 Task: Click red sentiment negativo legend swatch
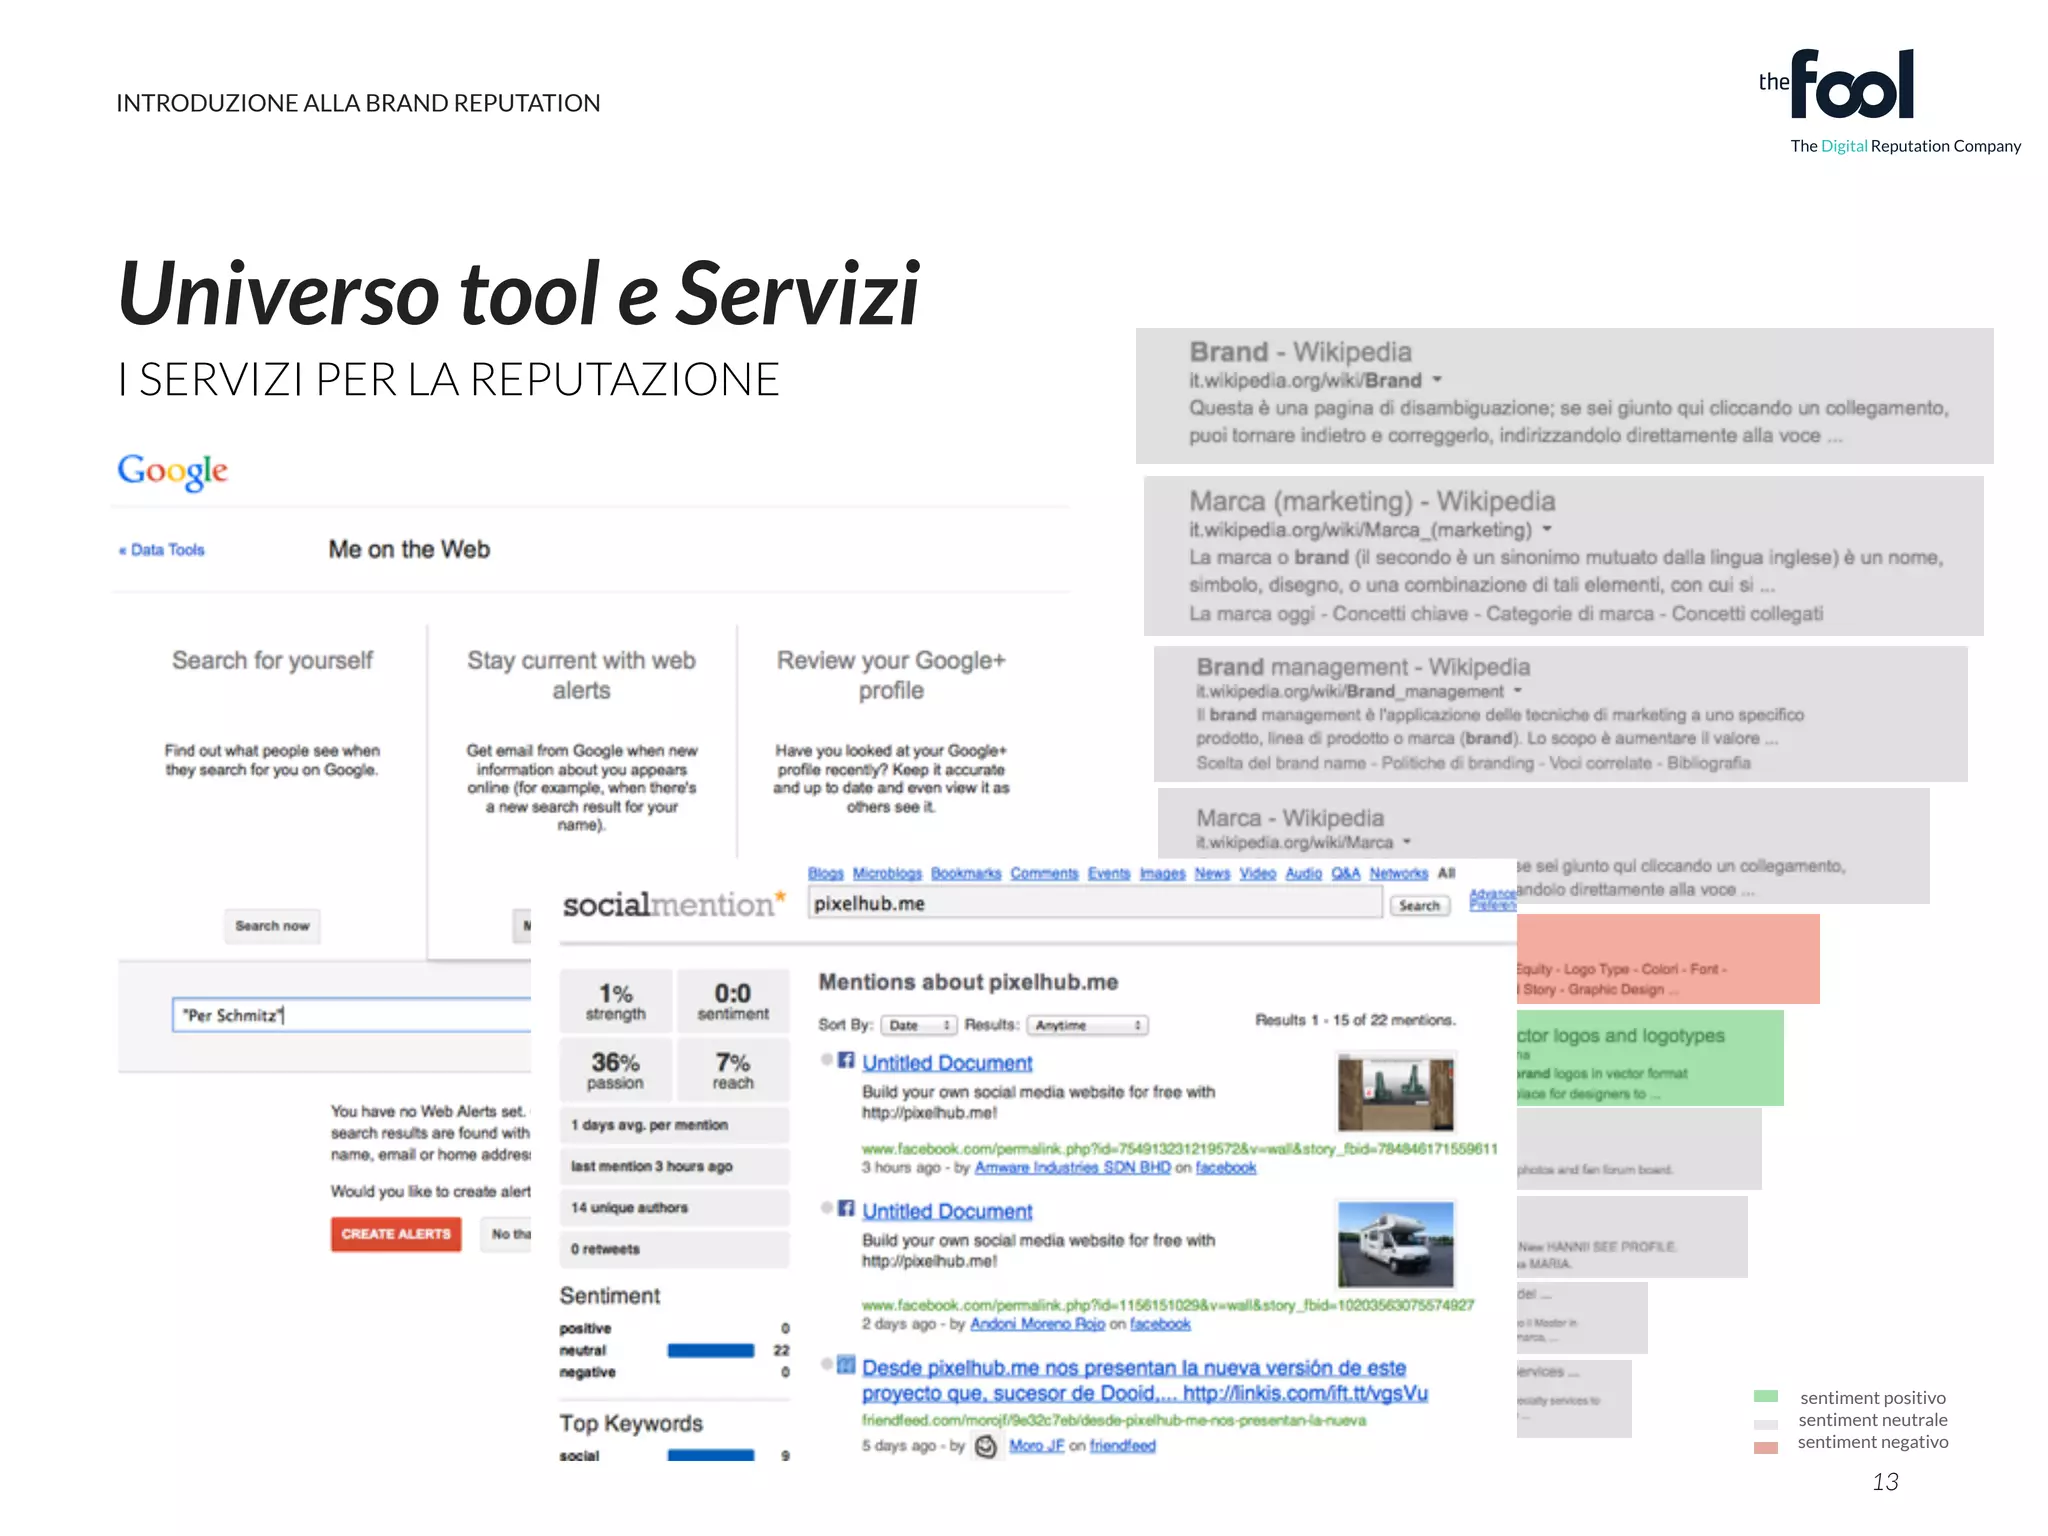1766,1447
